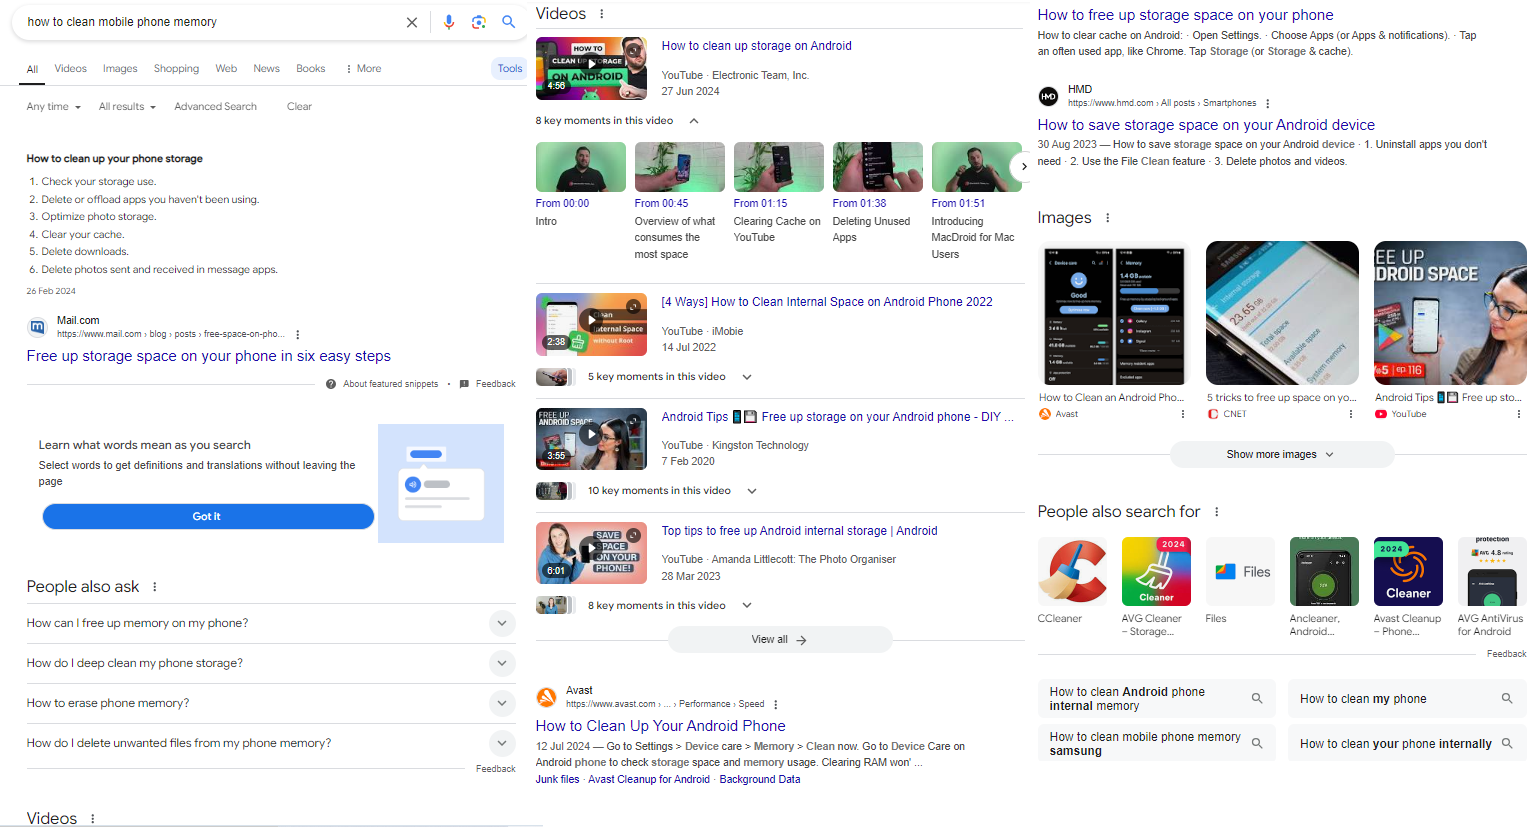The height and width of the screenshot is (827, 1530).
Task: Play 'How to clean up storage on Android' thumbnail
Action: pyautogui.click(x=591, y=68)
